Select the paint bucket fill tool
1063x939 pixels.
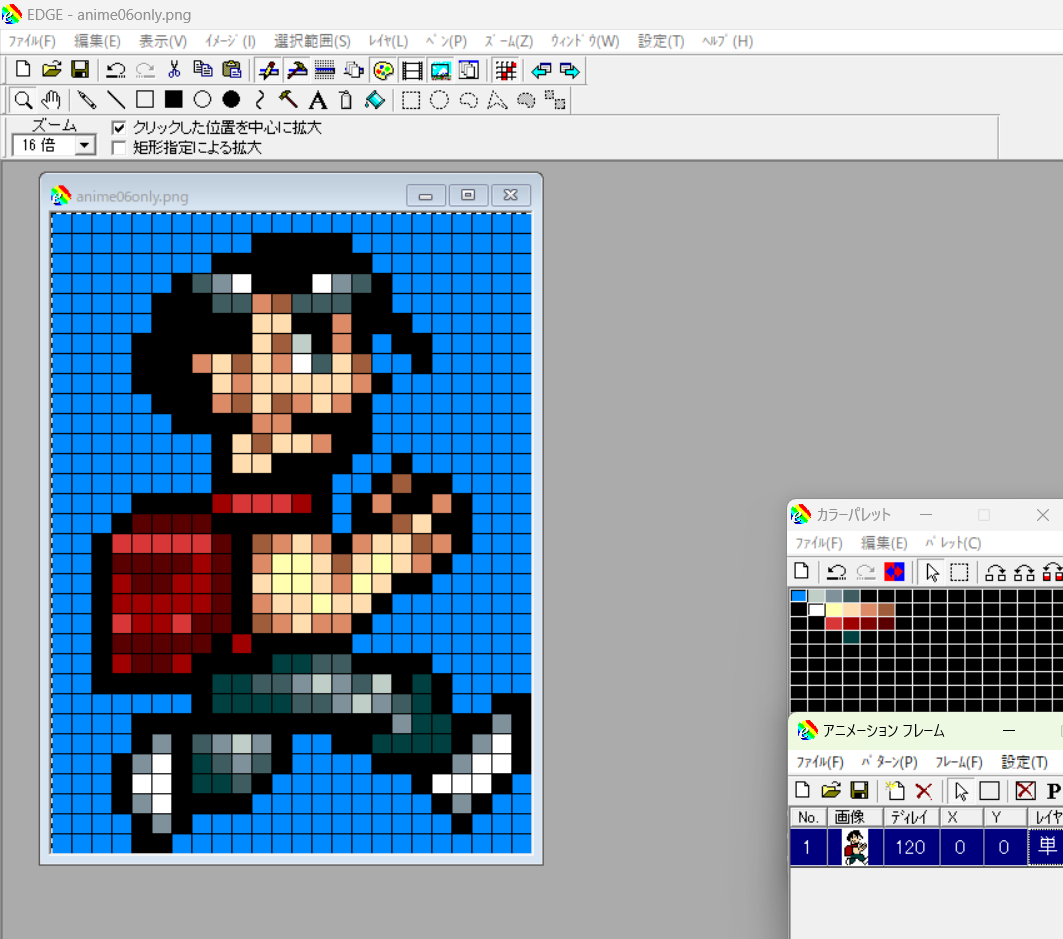tap(375, 100)
